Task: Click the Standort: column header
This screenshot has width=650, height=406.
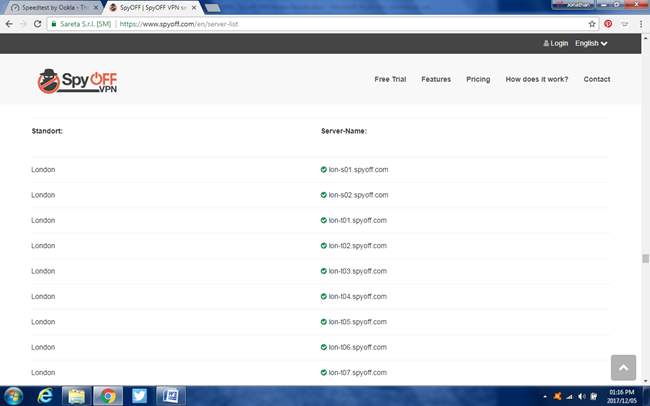Action: 47,131
